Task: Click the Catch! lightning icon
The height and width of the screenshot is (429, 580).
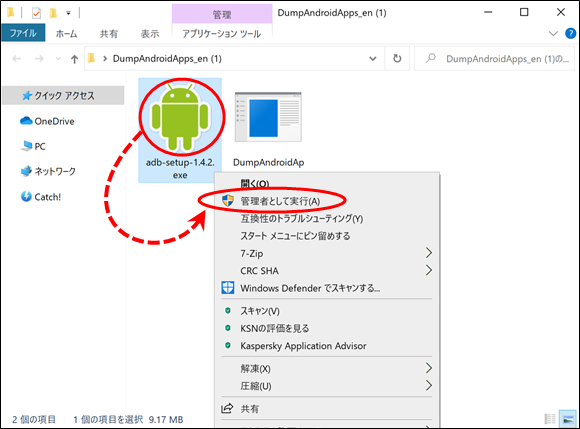Action: [x=26, y=196]
